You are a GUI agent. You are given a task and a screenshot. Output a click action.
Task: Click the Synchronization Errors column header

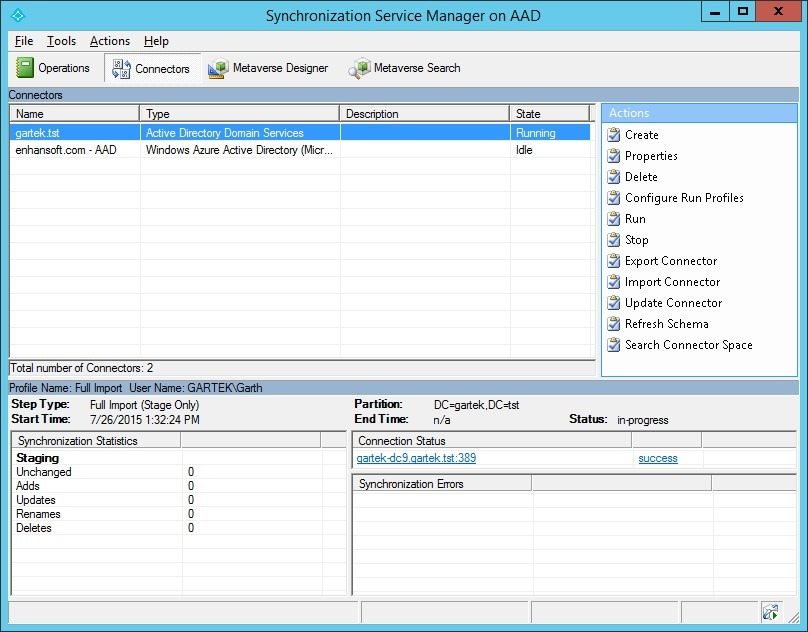[x=442, y=484]
